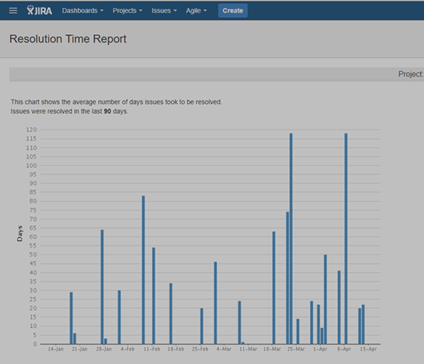Click the 4-Feb x-axis label
The height and width of the screenshot is (364, 424).
pyautogui.click(x=128, y=349)
